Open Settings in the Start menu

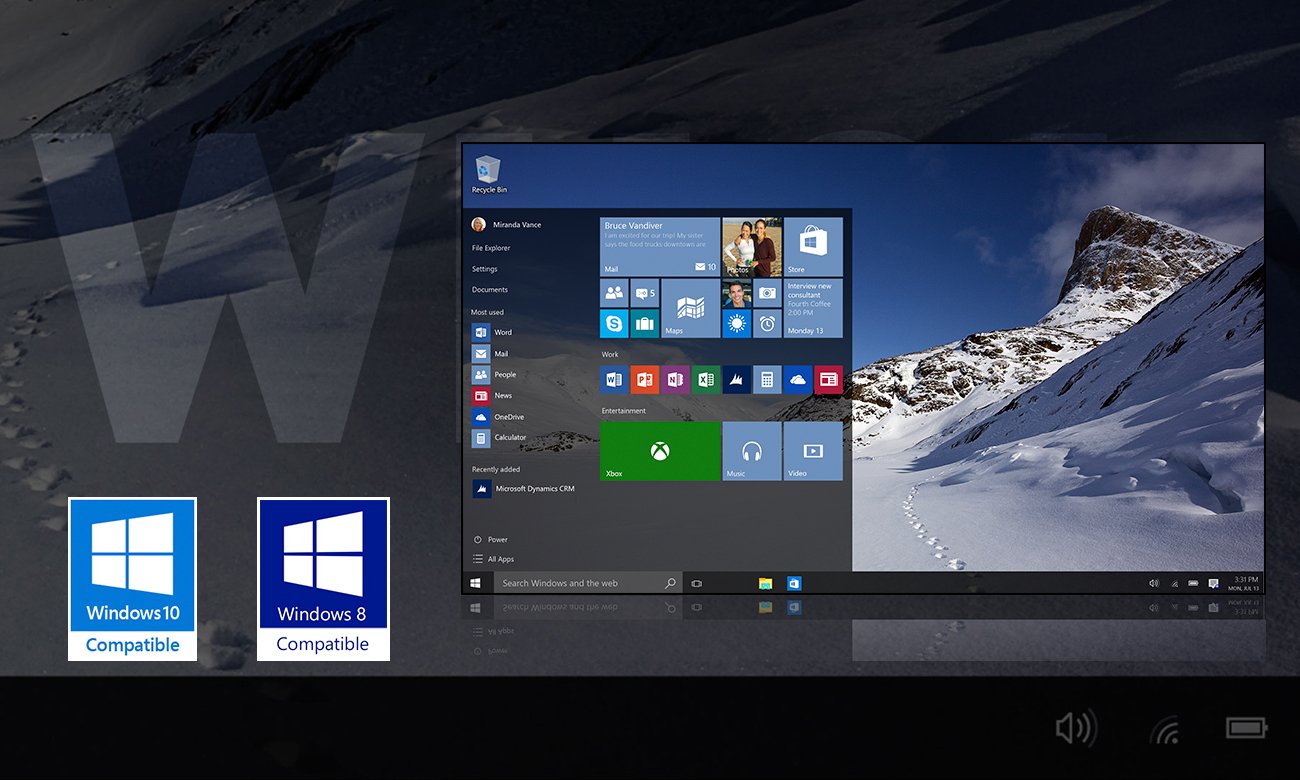click(x=484, y=269)
